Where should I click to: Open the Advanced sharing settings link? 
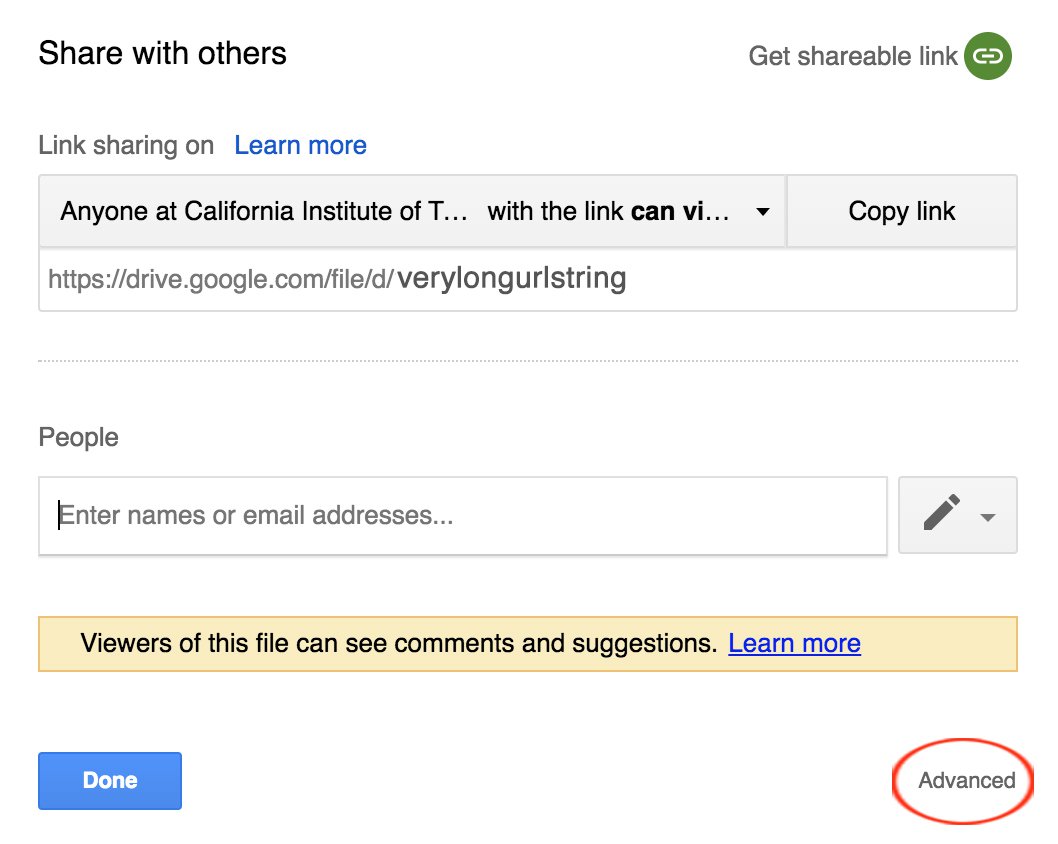coord(966,781)
